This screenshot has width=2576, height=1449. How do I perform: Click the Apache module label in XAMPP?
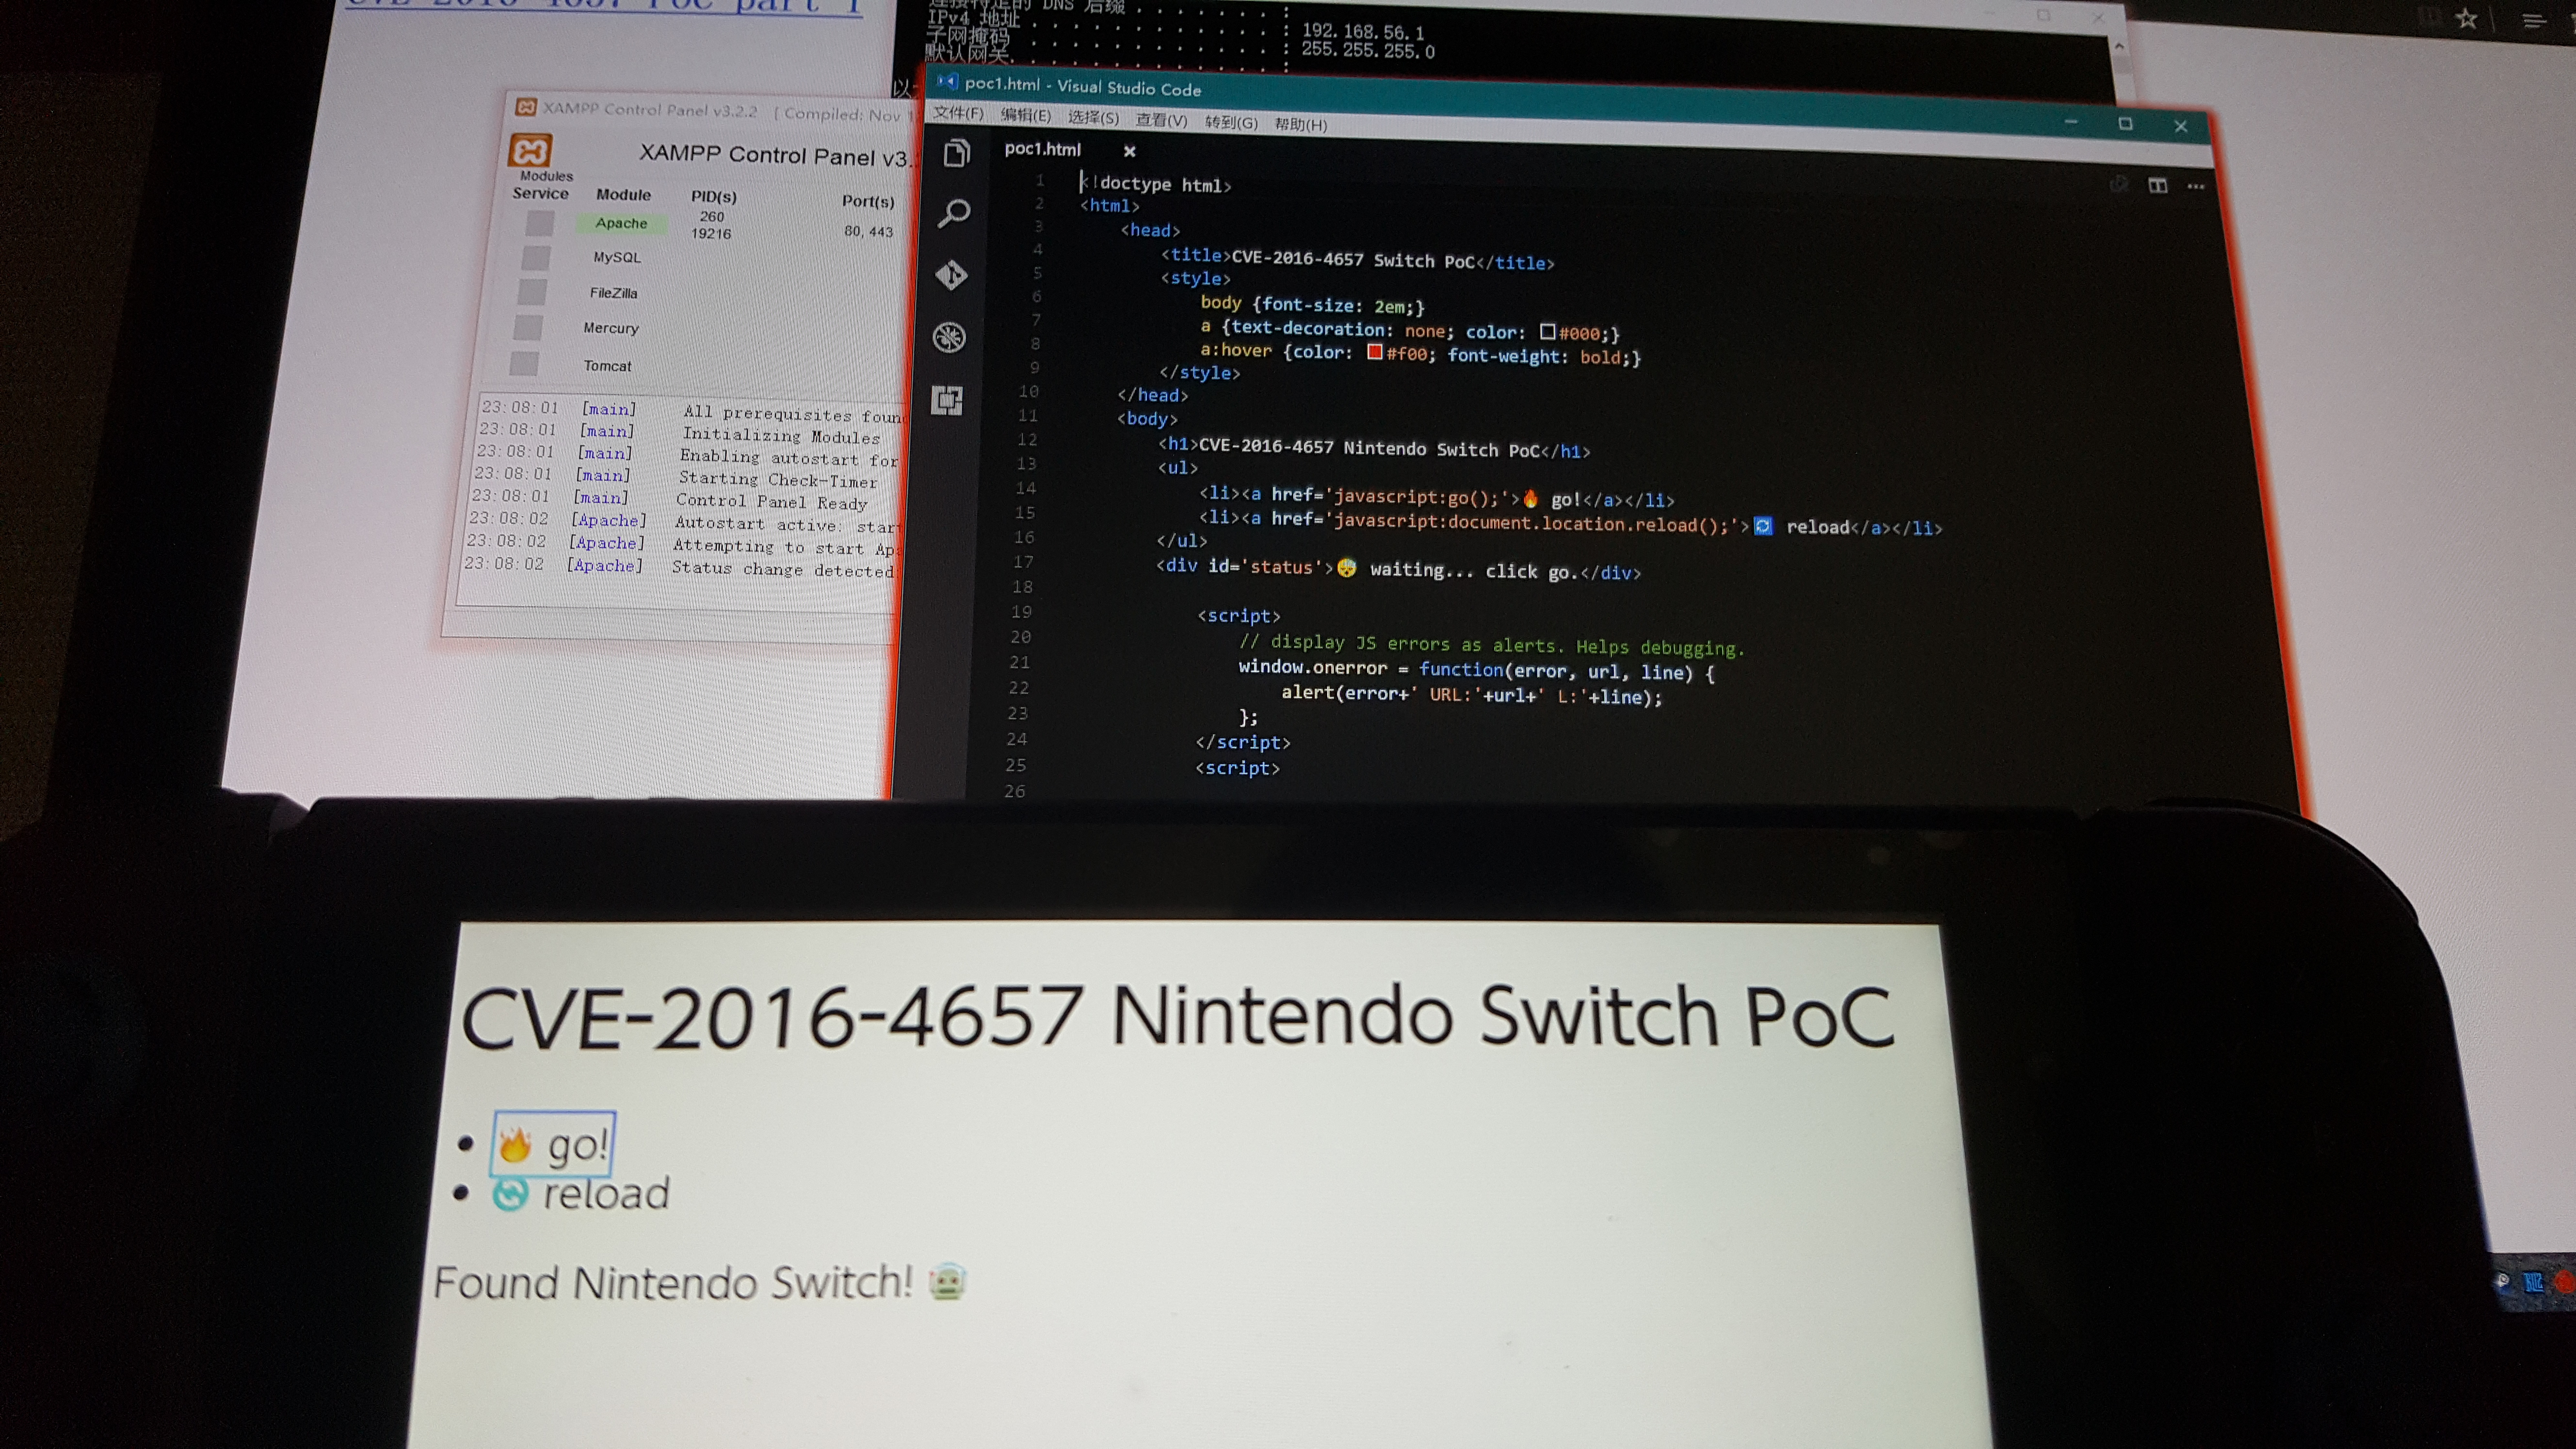point(621,223)
